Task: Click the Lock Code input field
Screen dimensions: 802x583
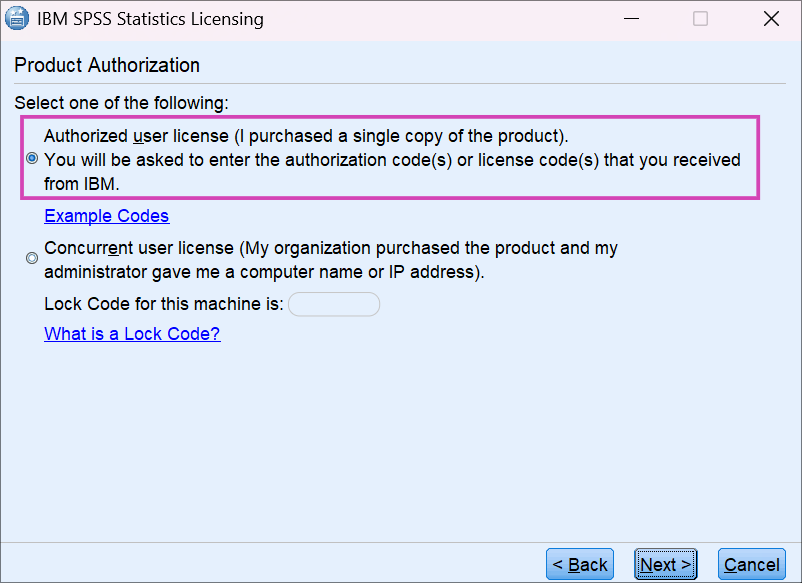Action: 334,303
